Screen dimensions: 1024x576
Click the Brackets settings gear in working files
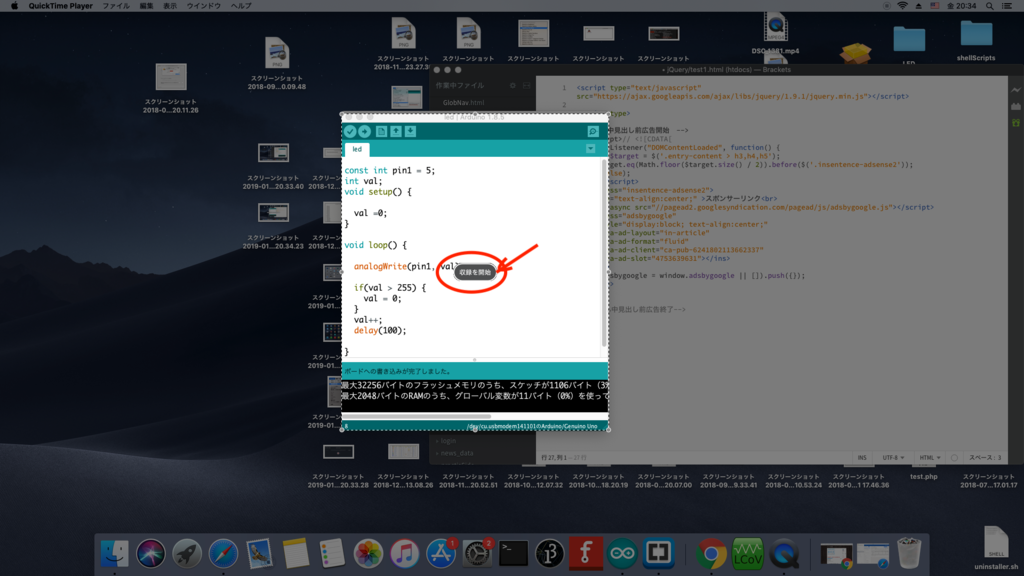coord(513,86)
